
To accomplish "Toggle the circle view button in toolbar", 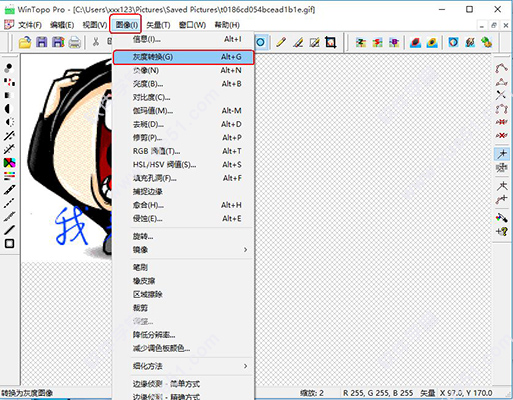I will point(261,42).
